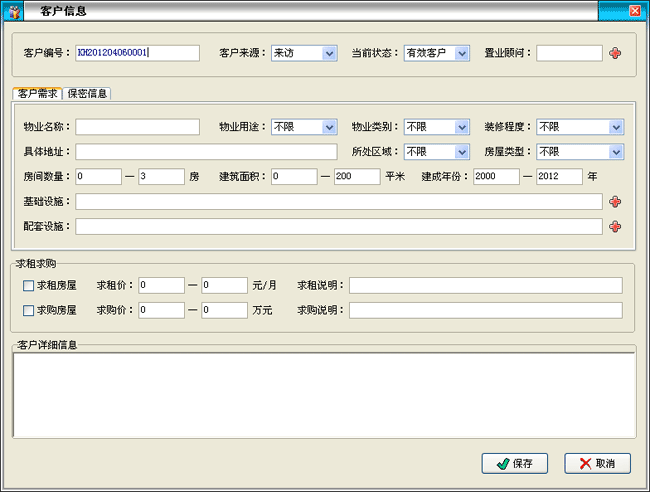650x492 pixels.
Task: Enable the 求租房屋 checkbox
Action: point(28,286)
